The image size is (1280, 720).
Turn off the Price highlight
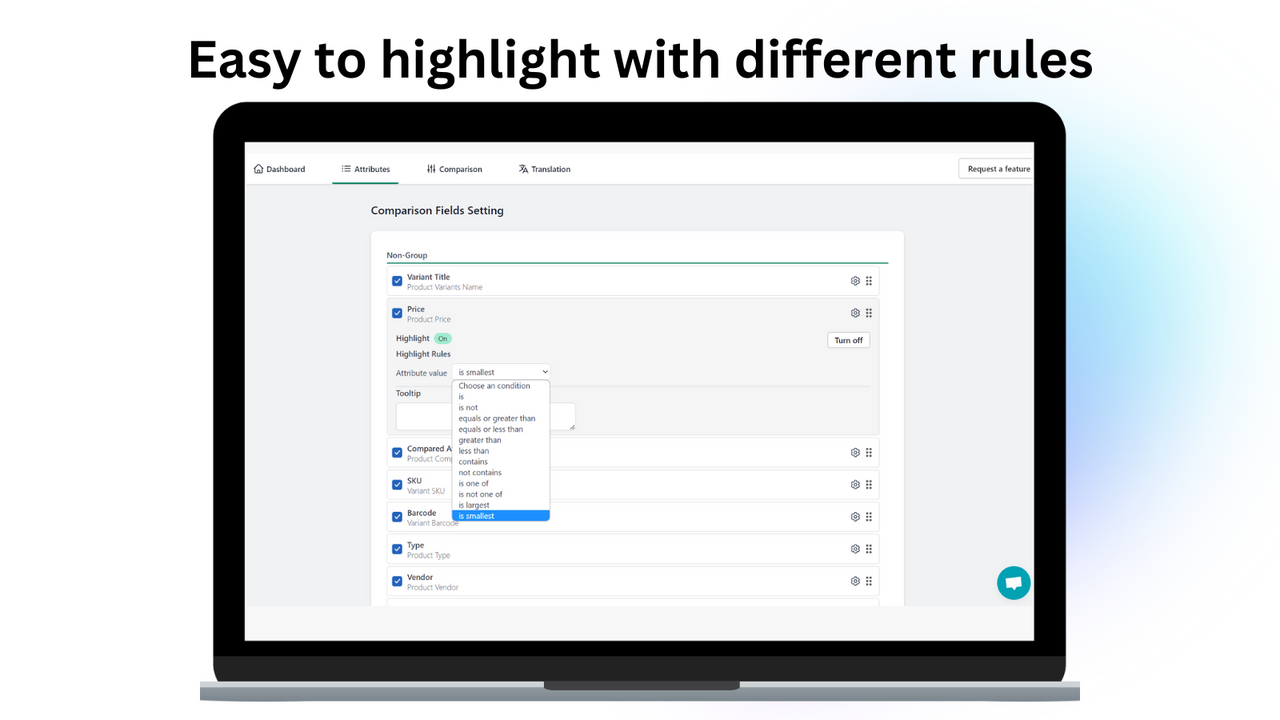click(849, 340)
